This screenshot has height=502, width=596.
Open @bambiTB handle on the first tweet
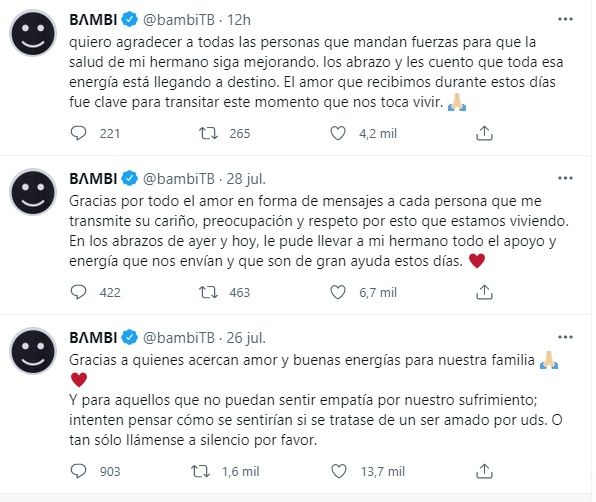(179, 20)
